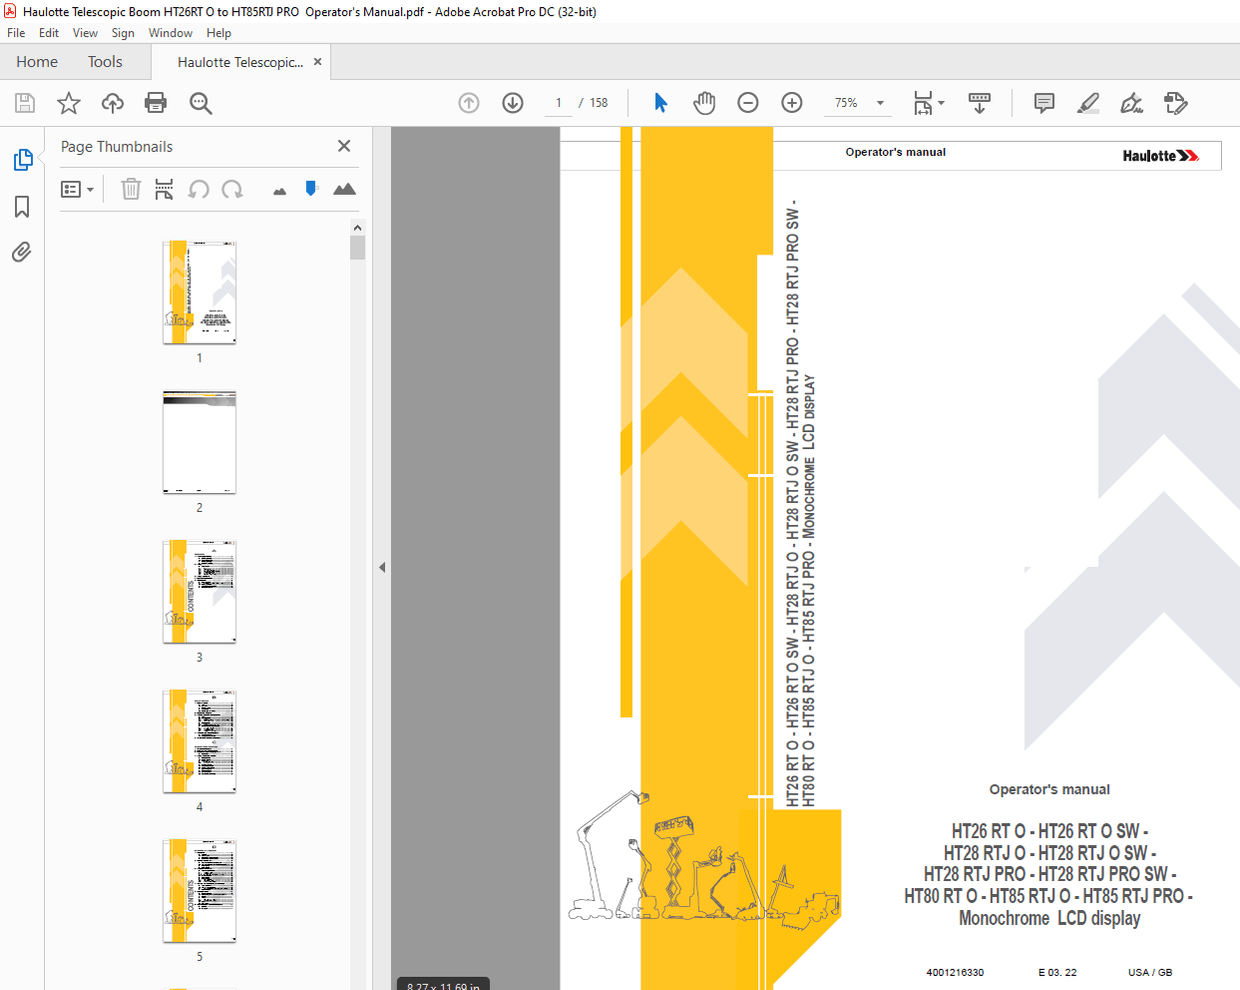Add a sticky note comment
Screen dimensions: 1240x990
click(1043, 102)
